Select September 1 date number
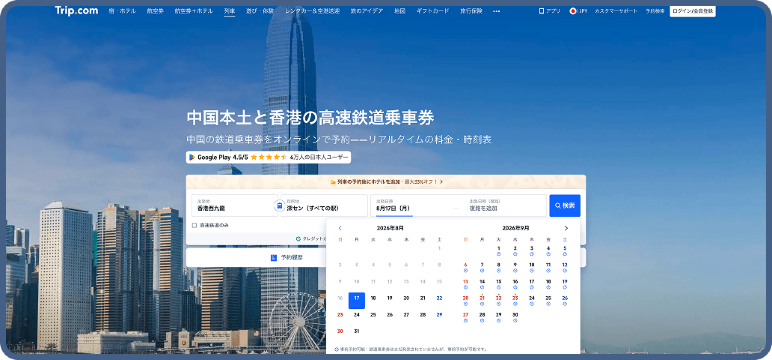Viewport: 772px width, 360px height. [x=499, y=248]
